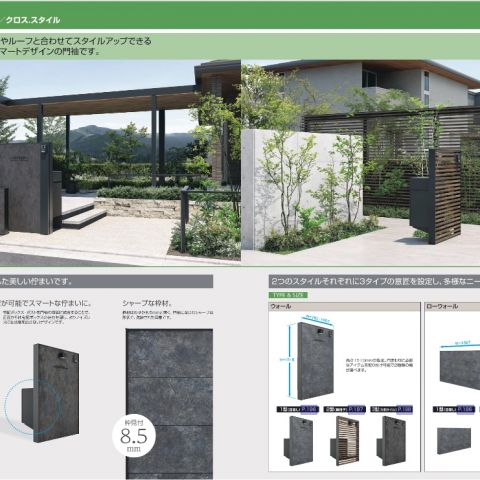This screenshot has width=480, height=480.
Task: Click the concrete wall garden photo
Action: [x=361, y=163]
